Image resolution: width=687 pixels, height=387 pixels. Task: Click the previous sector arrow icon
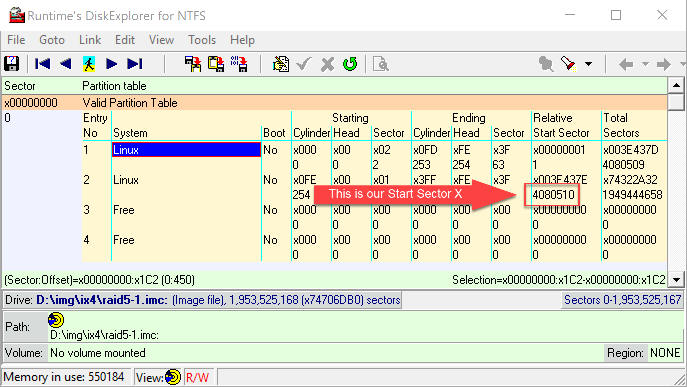[x=66, y=64]
